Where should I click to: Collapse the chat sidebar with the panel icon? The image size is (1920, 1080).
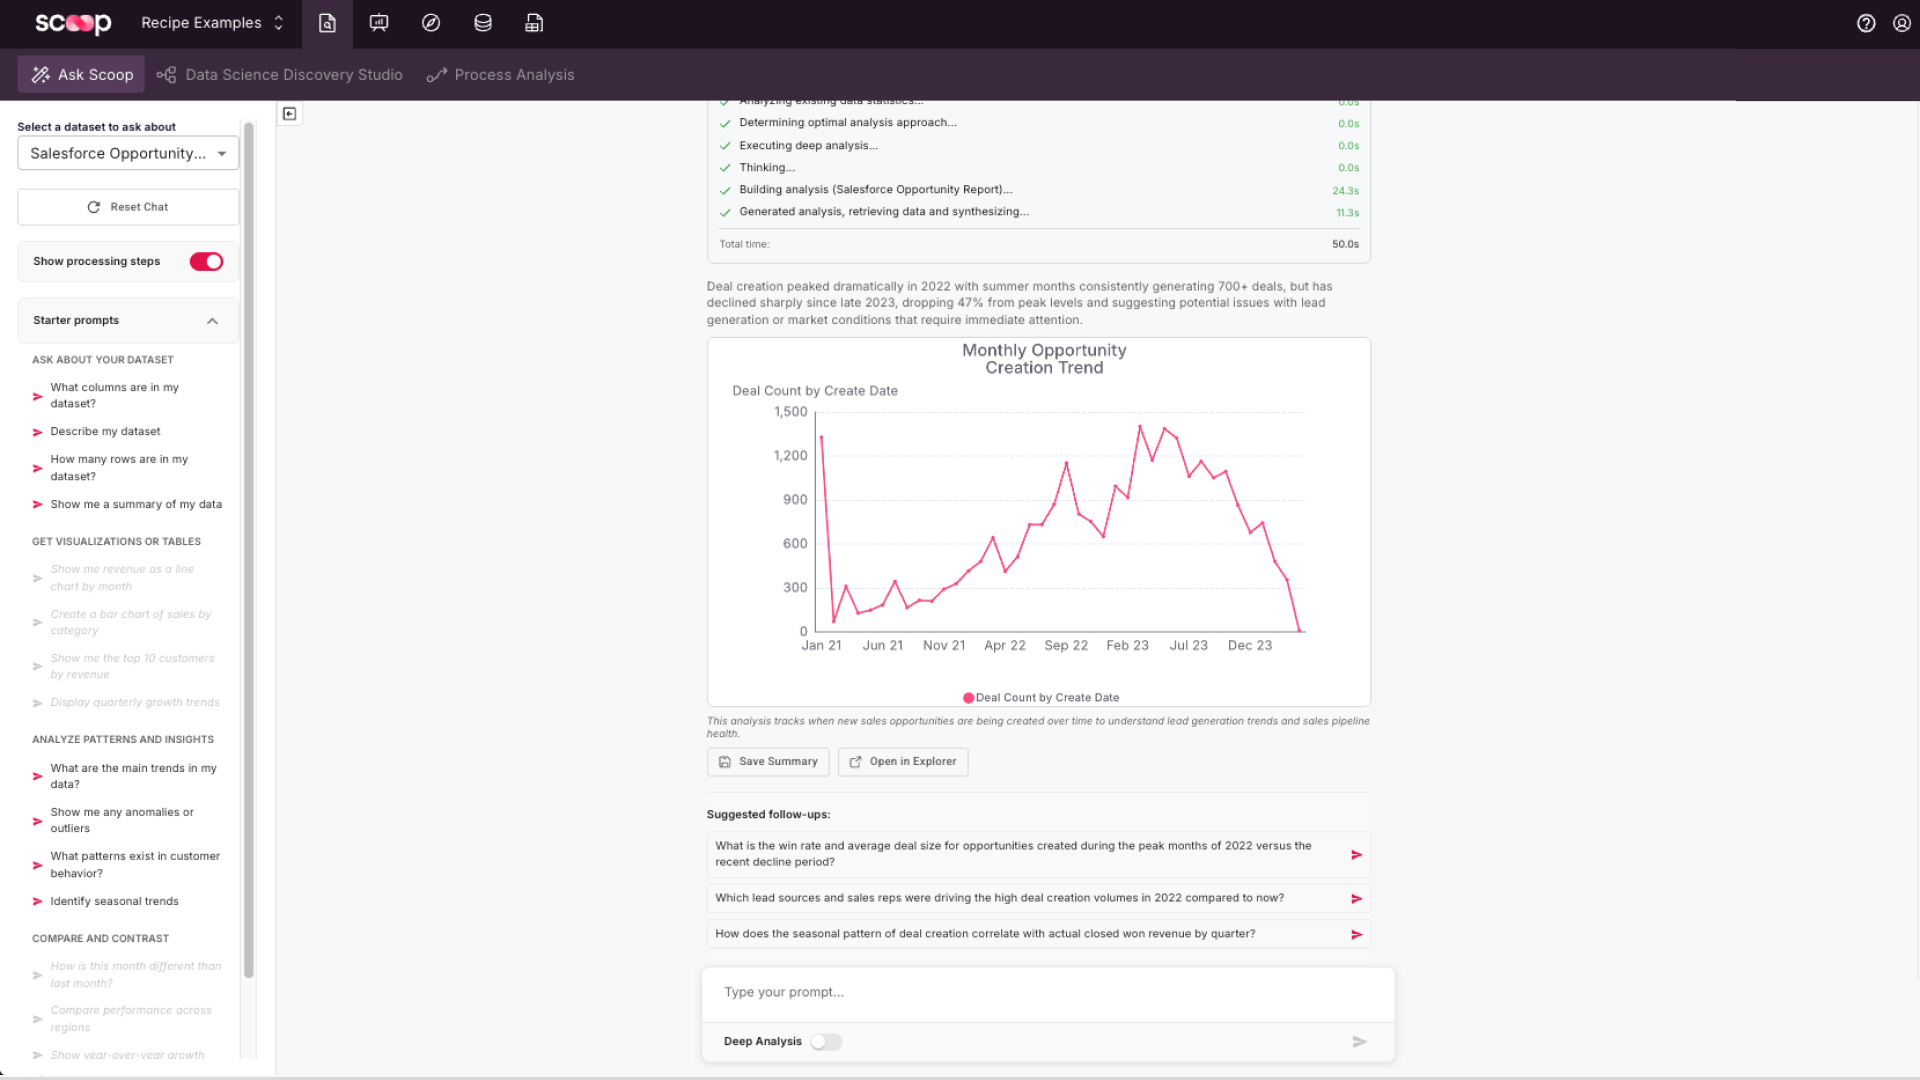point(290,114)
